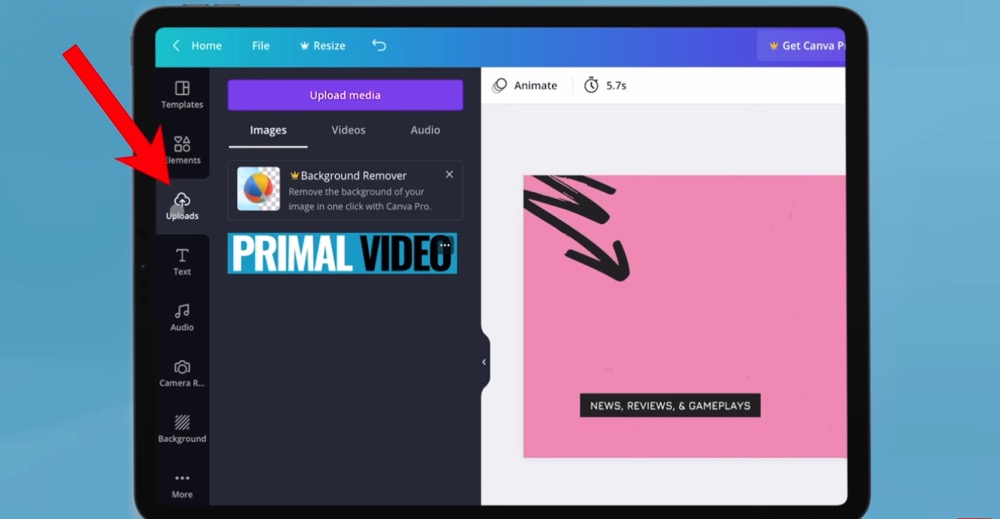
Task: Open the Camera Roll panel
Action: [182, 374]
